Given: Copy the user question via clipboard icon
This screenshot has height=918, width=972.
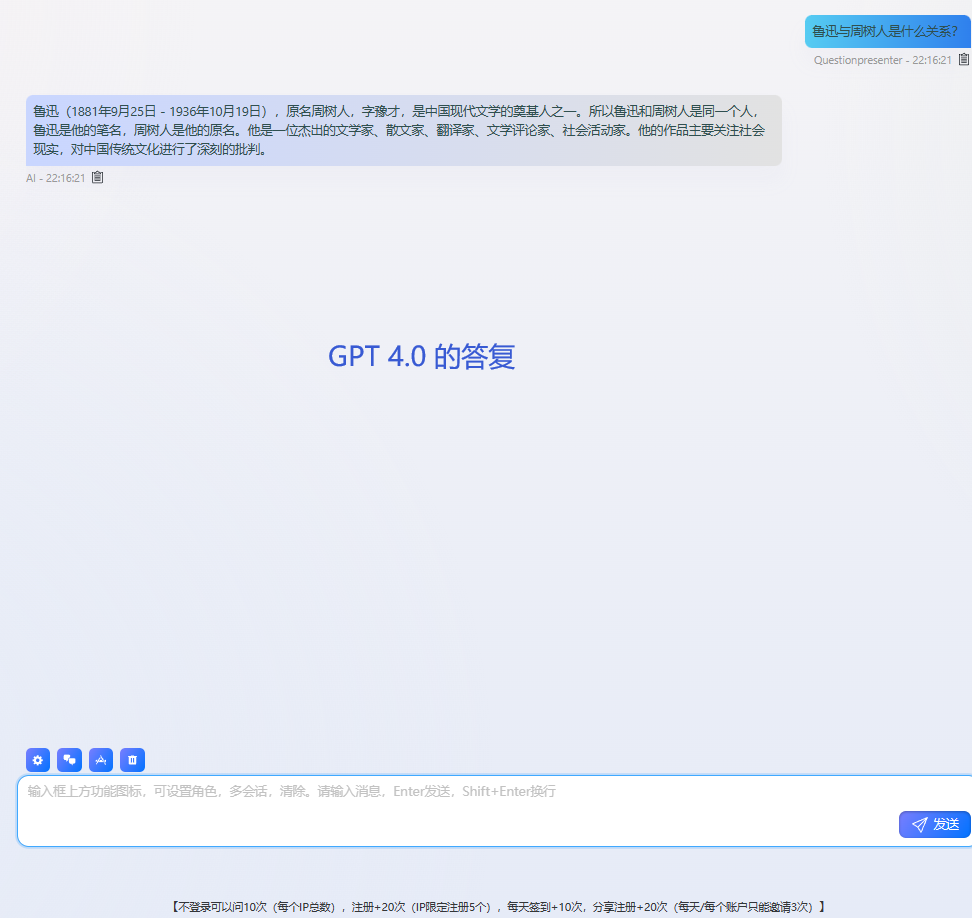Looking at the screenshot, I should pyautogui.click(x=964, y=60).
